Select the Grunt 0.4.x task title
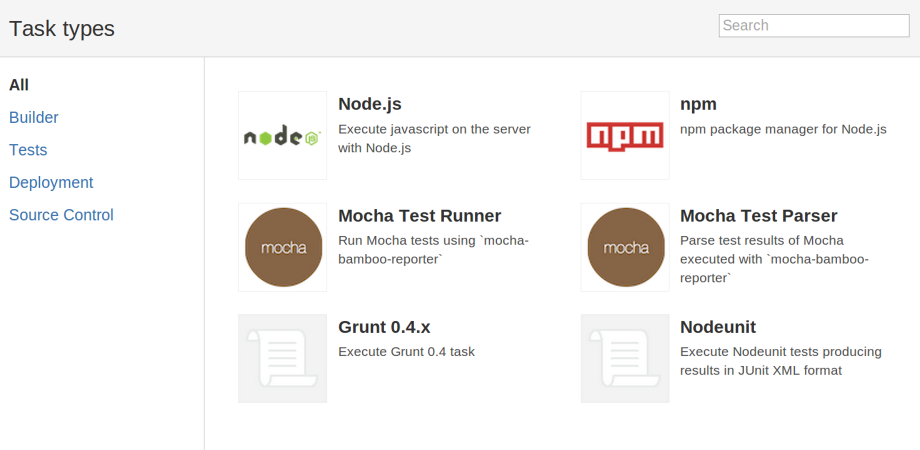The image size is (920, 450). tap(384, 327)
